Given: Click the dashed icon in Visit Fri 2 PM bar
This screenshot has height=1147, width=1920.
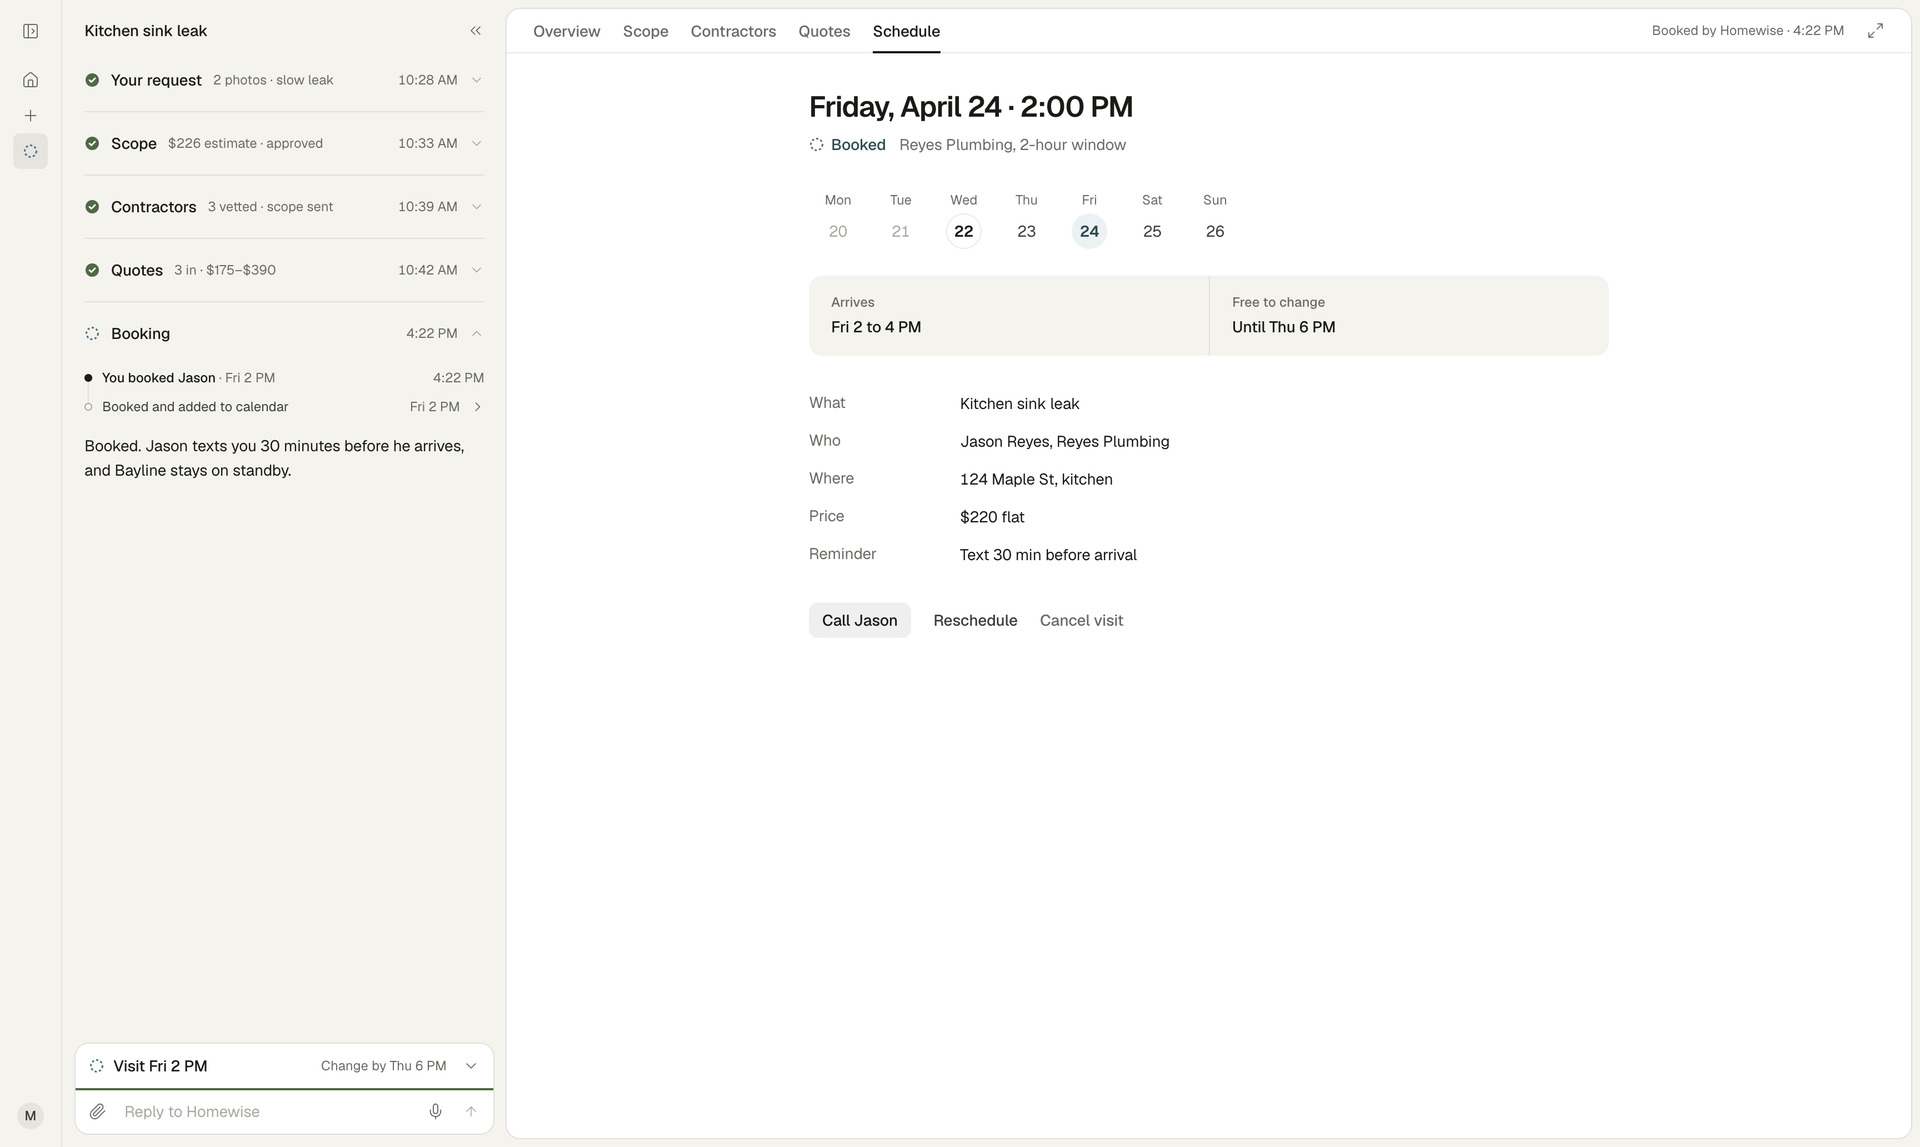Looking at the screenshot, I should [97, 1066].
